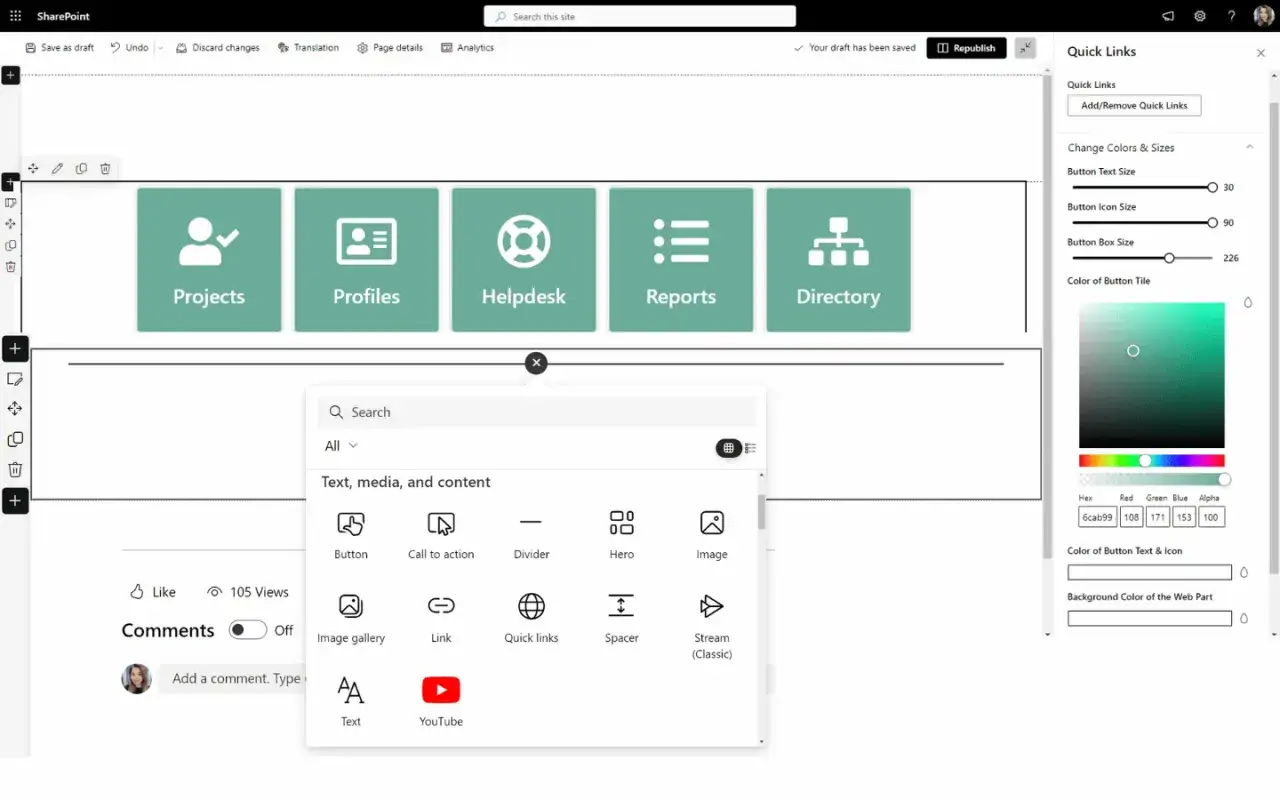Click the Projects tile
Viewport: 1280px width, 800px height.
[x=209, y=260]
